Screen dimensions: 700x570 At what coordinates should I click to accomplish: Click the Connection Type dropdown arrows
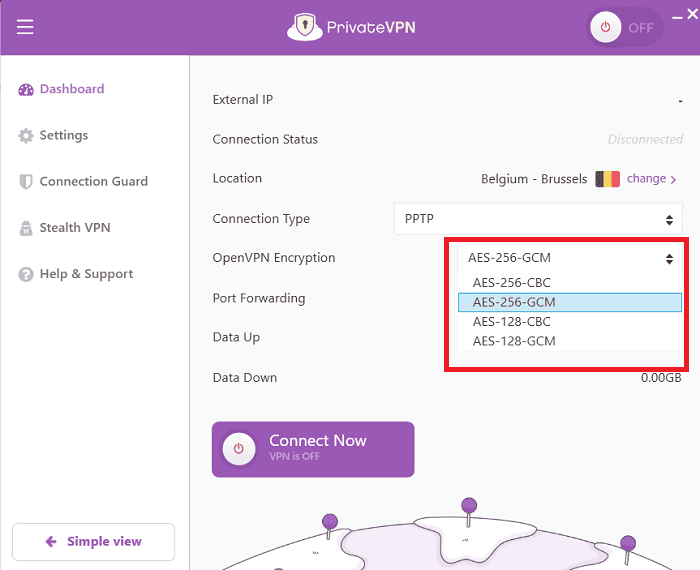click(669, 220)
